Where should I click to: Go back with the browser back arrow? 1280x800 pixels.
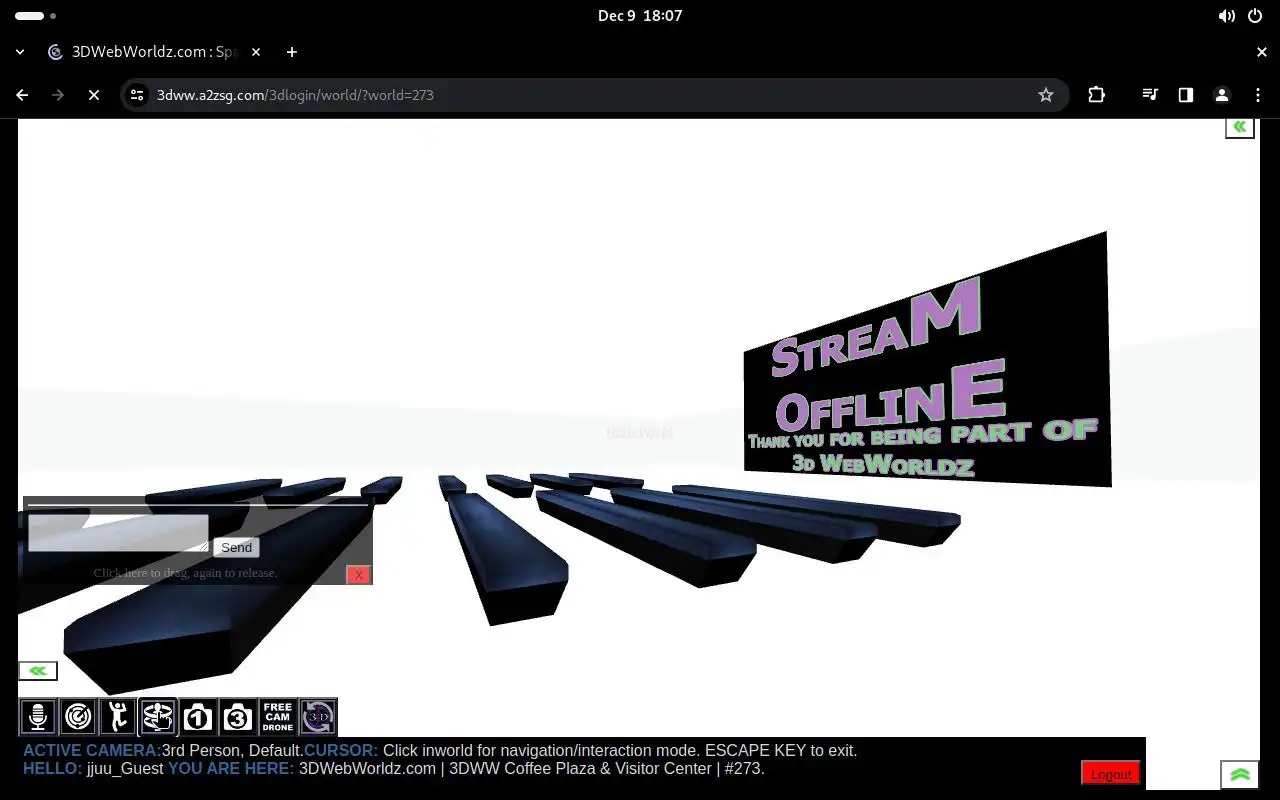[22, 95]
